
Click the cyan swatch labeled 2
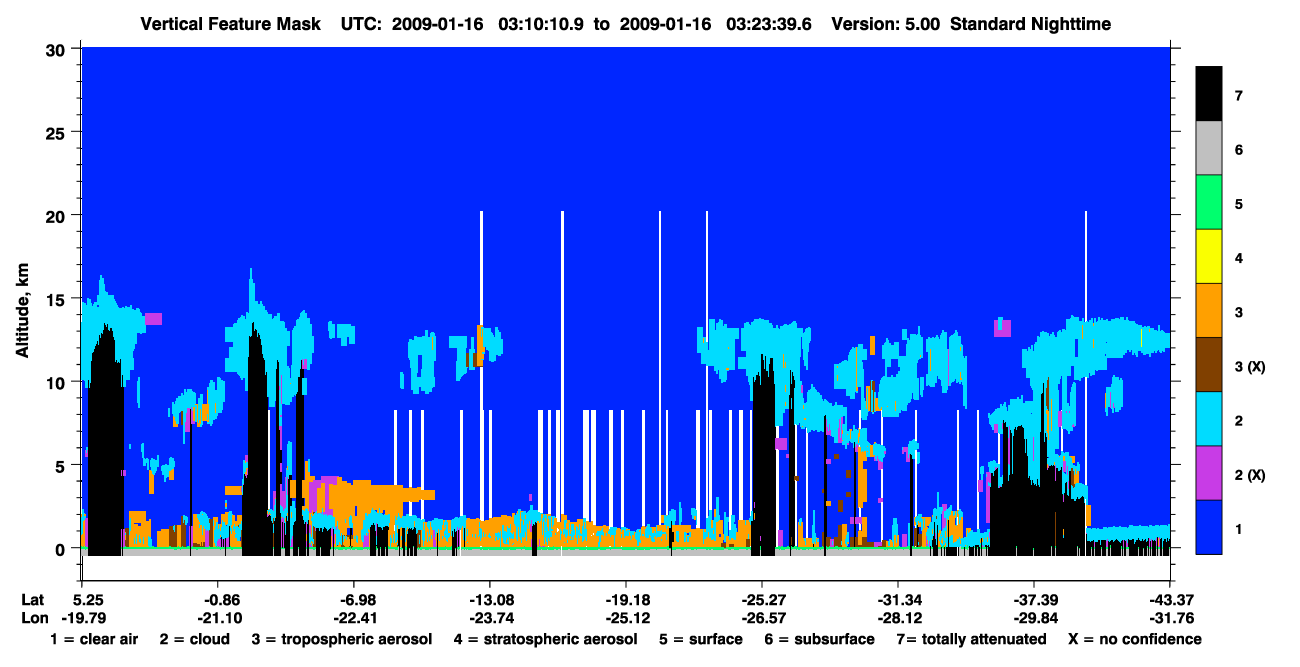(1209, 419)
